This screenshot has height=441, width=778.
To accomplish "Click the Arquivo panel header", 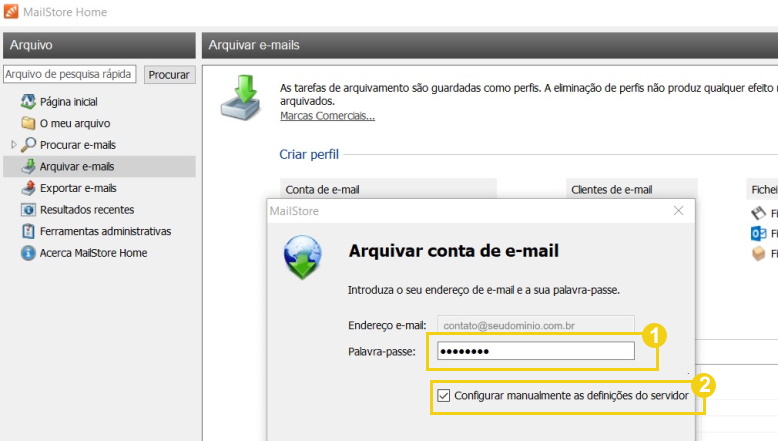I will tap(99, 45).
